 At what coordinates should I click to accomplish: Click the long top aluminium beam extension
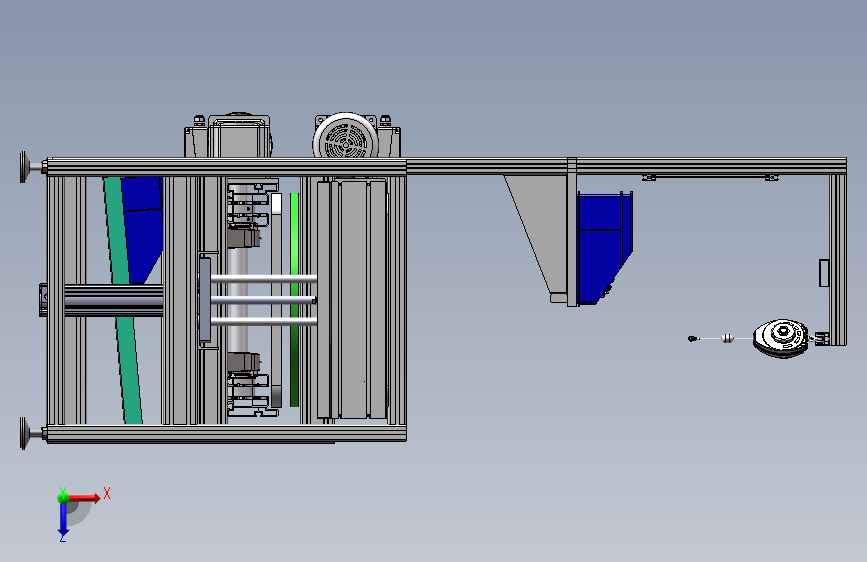point(626,166)
